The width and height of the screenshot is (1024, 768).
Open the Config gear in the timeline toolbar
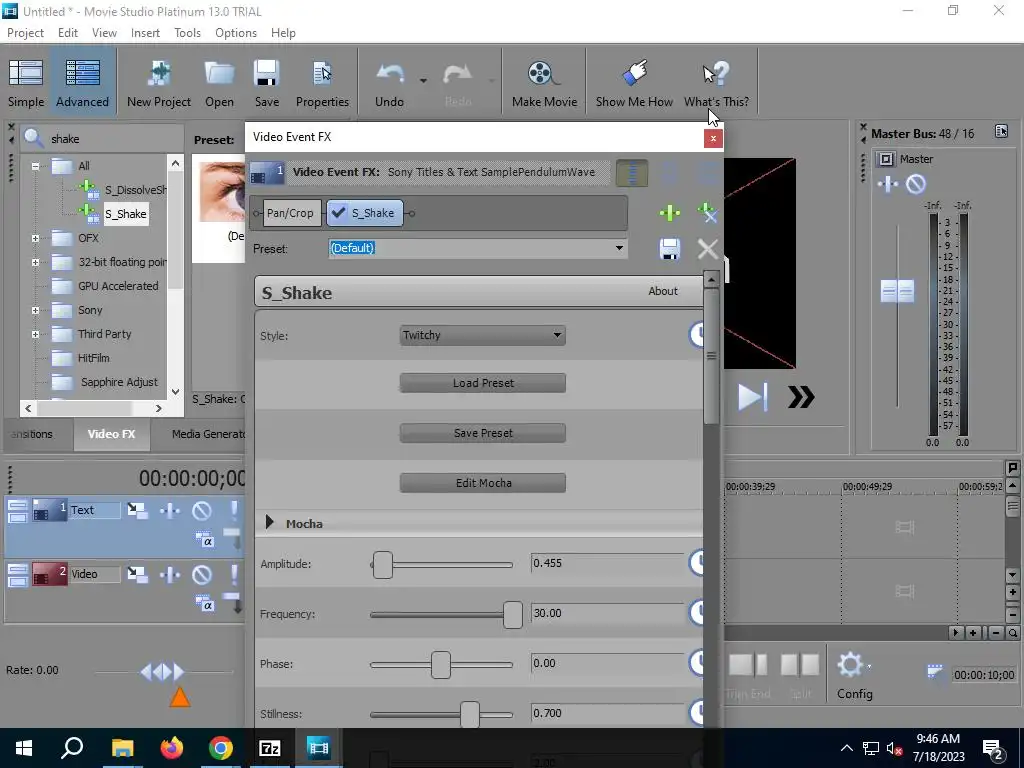(854, 675)
